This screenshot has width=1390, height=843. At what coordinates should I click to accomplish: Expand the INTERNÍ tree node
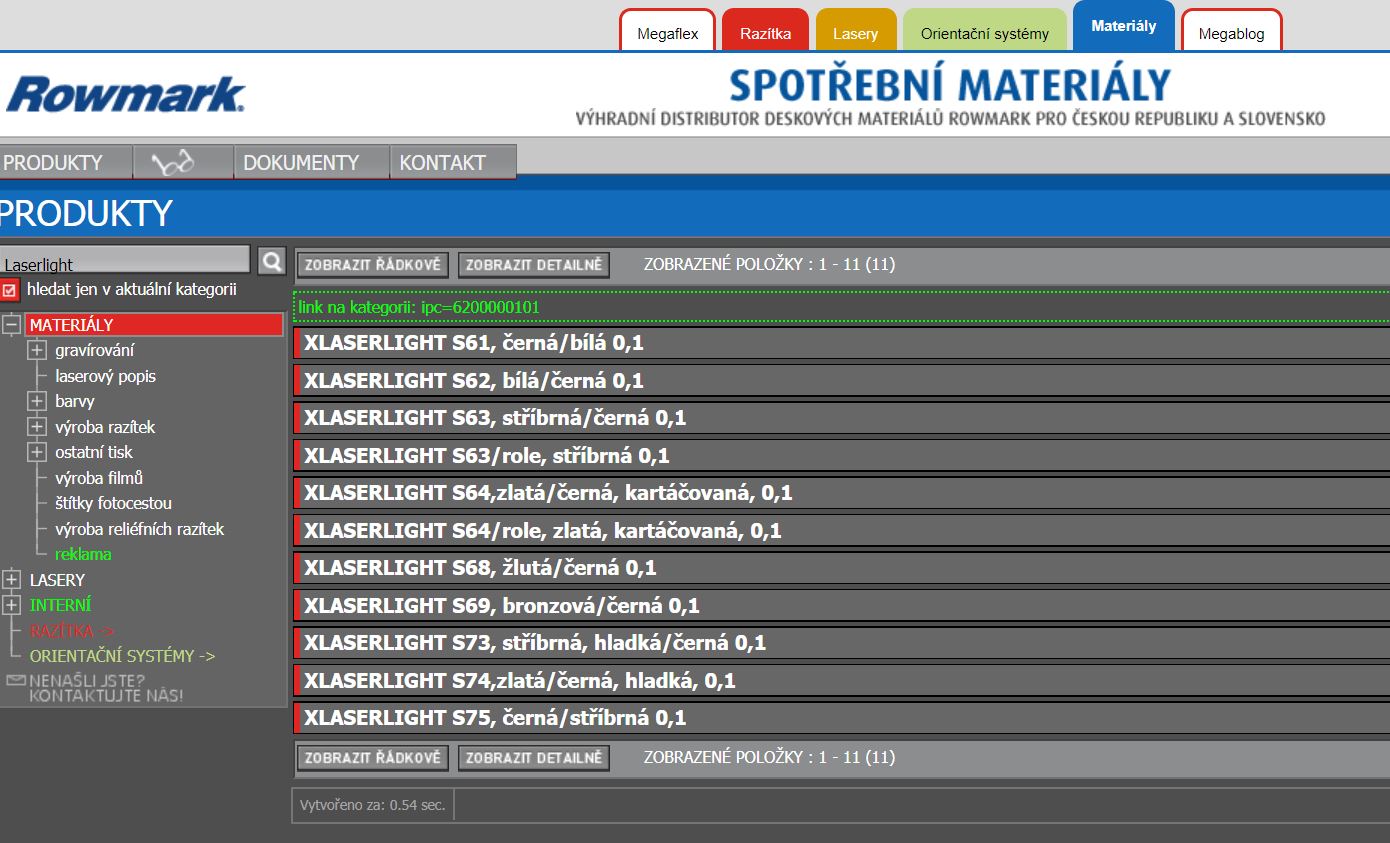(12, 605)
